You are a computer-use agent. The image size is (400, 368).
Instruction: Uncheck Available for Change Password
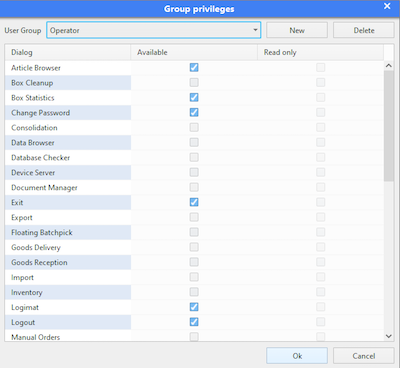tap(194, 112)
